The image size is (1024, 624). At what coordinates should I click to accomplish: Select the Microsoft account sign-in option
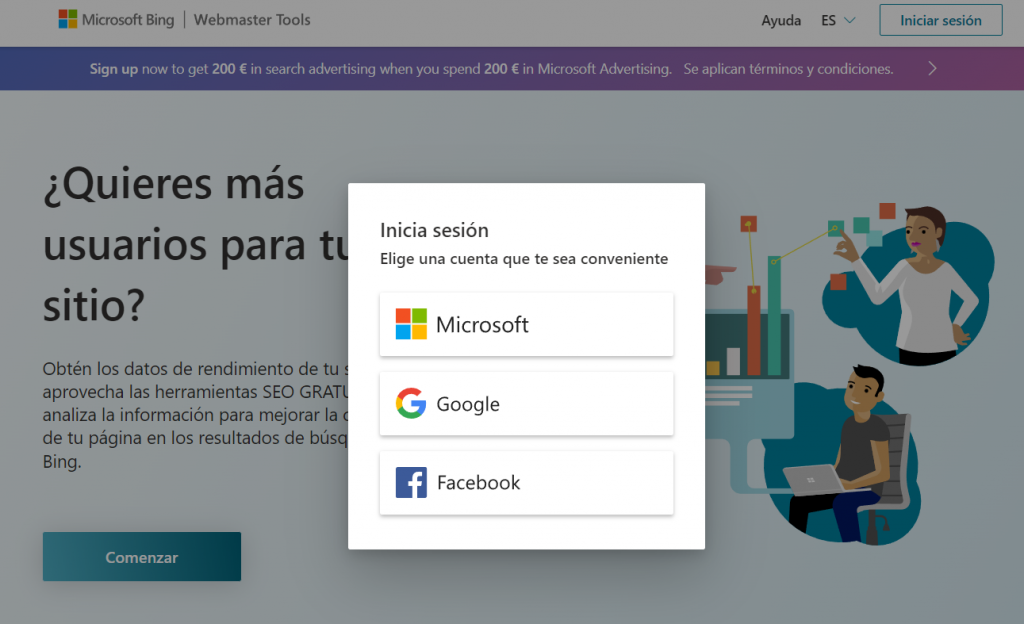(526, 324)
